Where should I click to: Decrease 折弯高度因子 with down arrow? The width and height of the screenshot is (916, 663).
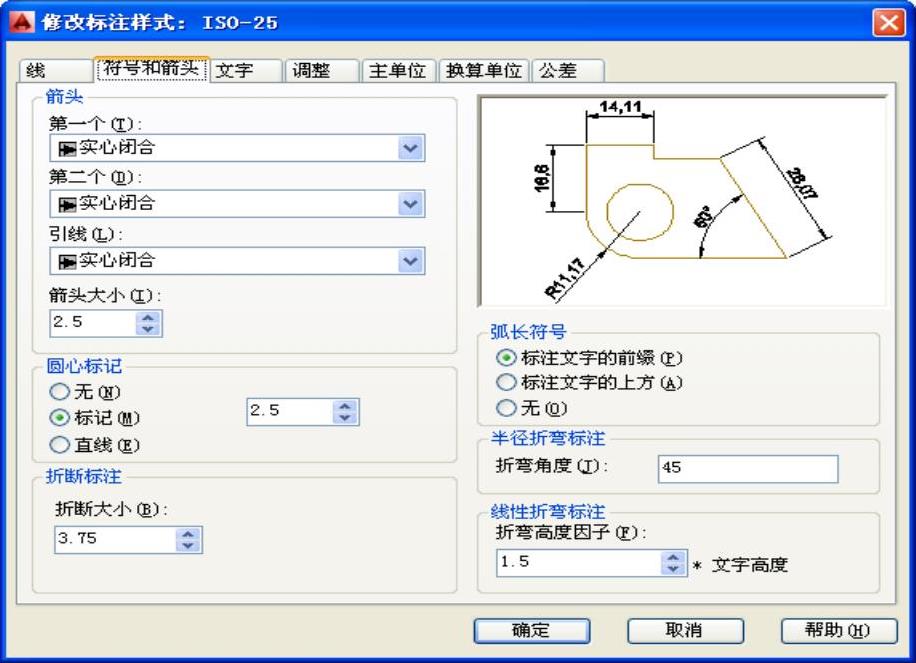(673, 570)
